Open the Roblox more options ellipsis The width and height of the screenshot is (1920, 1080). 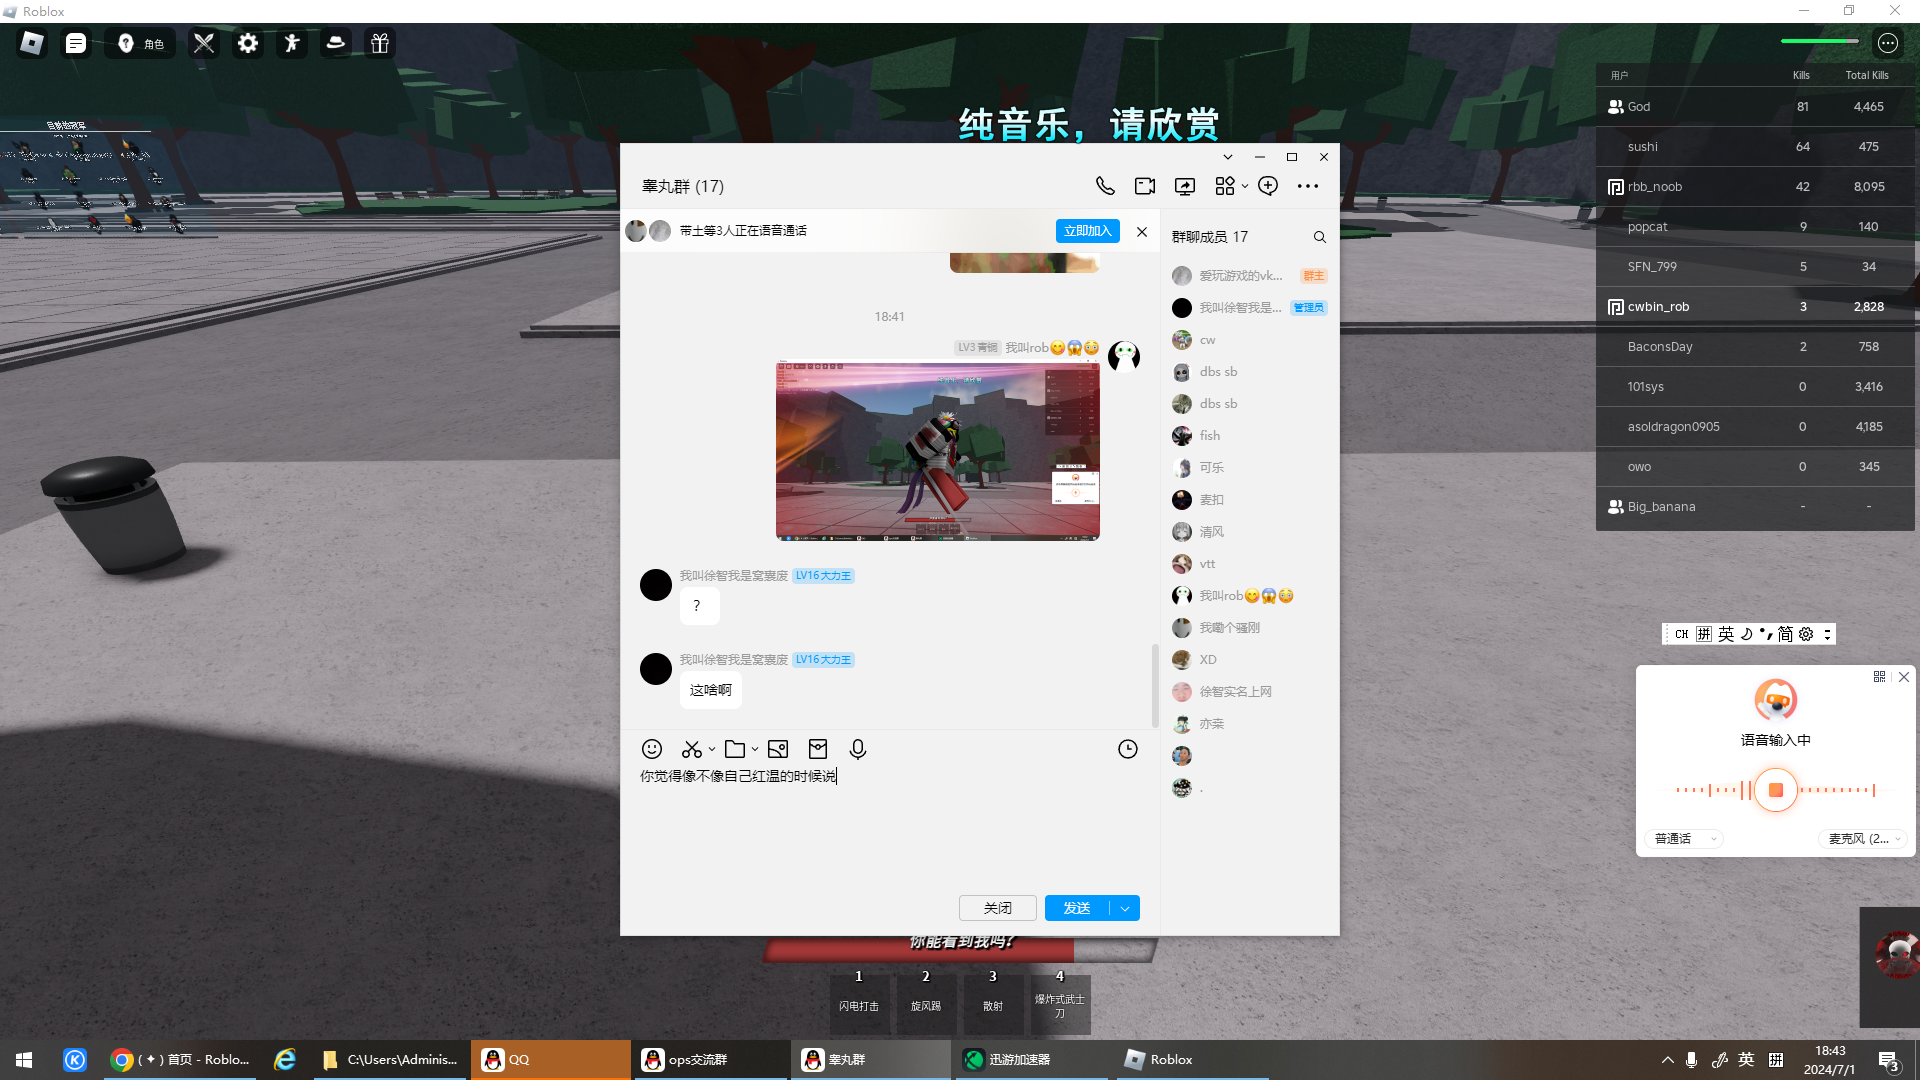click(1888, 43)
